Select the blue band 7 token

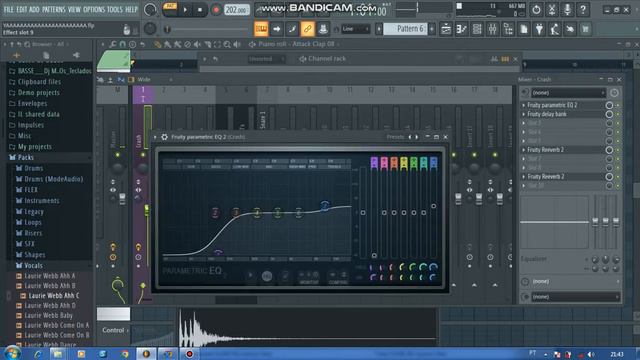[x=324, y=205]
